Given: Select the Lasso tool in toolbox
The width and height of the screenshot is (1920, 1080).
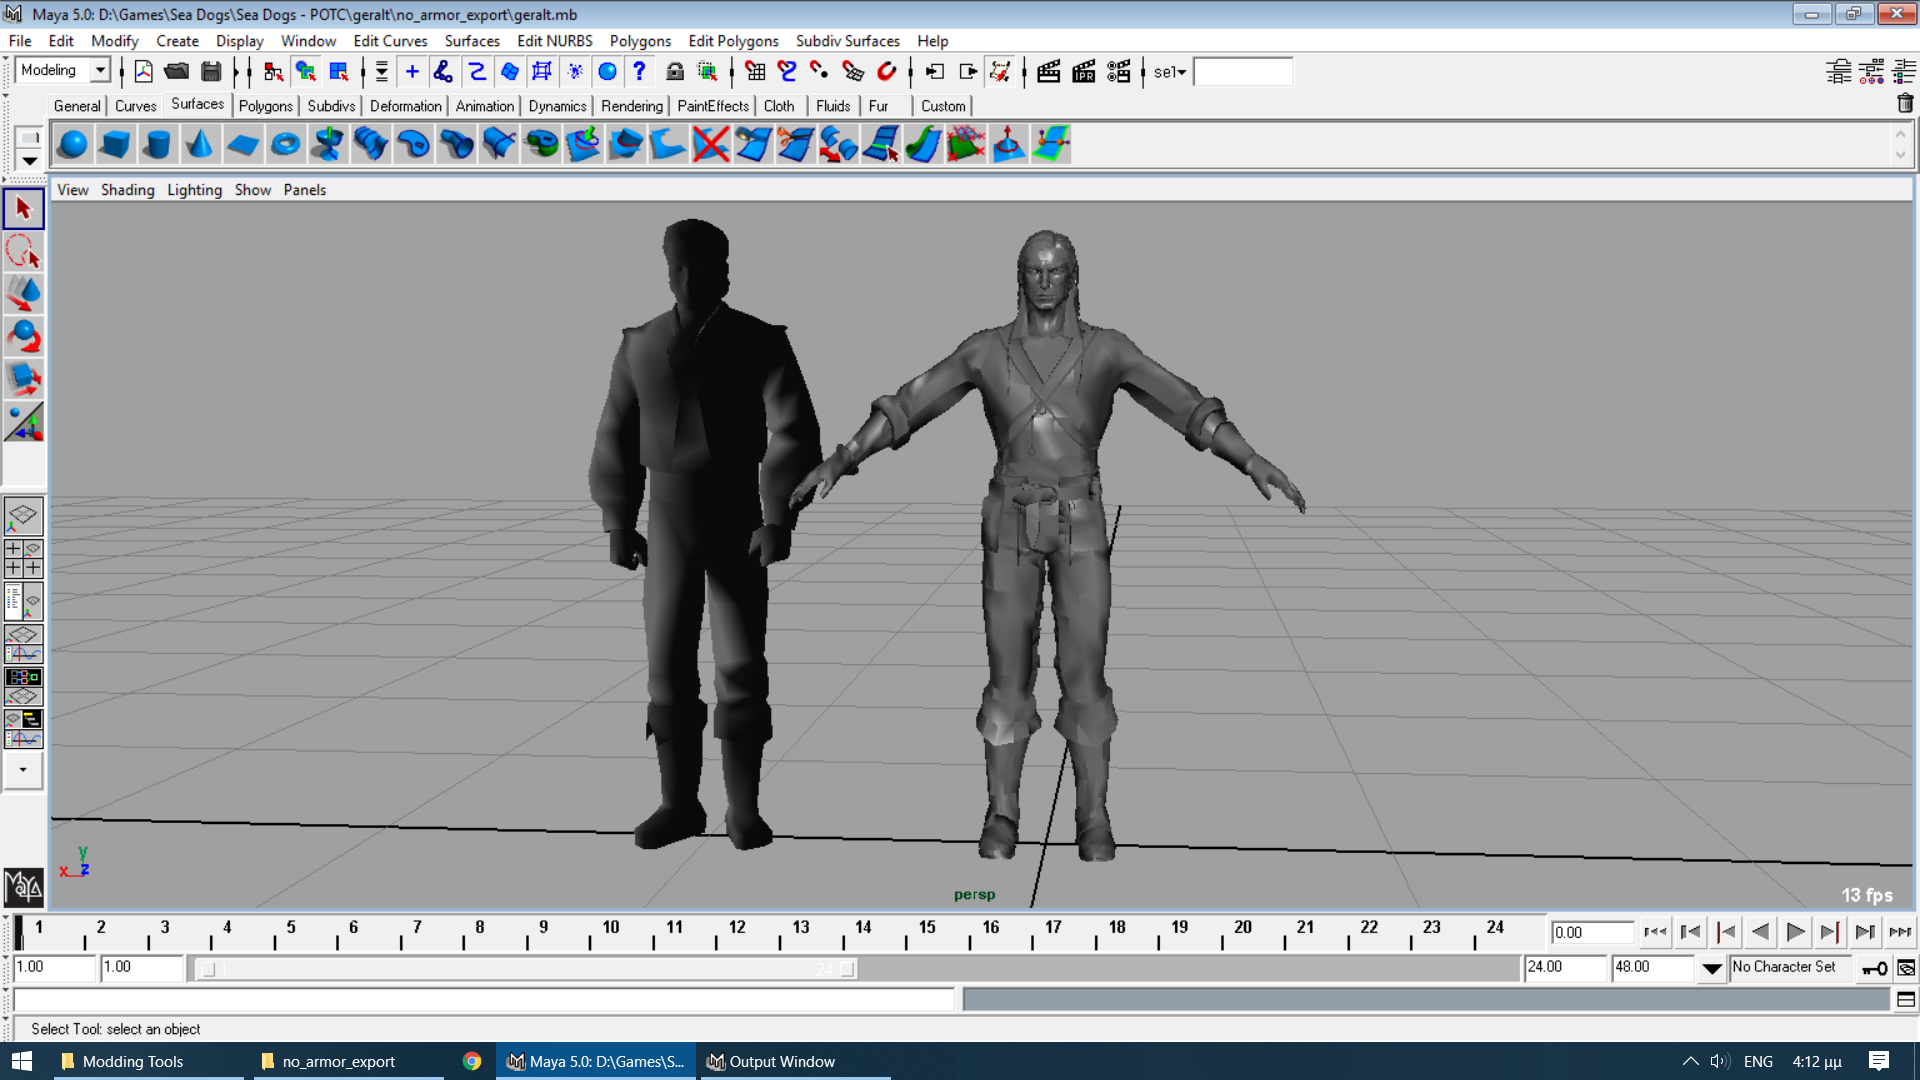Looking at the screenshot, I should click(x=24, y=251).
